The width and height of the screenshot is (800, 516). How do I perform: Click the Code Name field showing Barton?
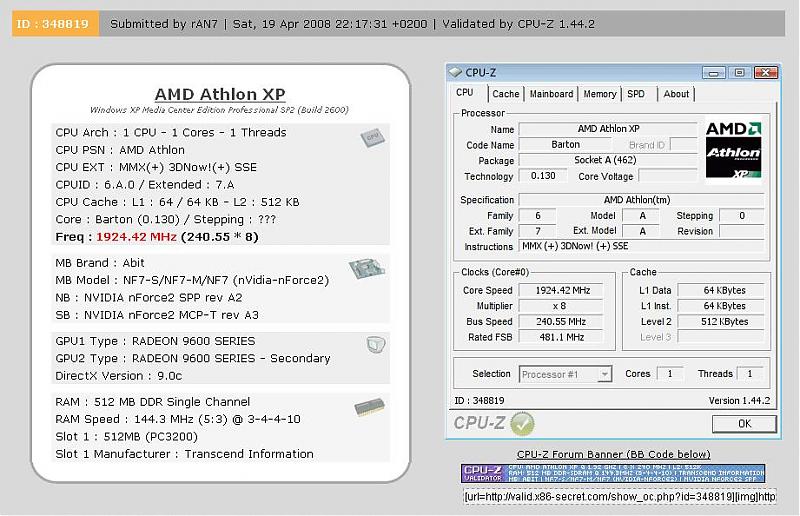tap(565, 145)
